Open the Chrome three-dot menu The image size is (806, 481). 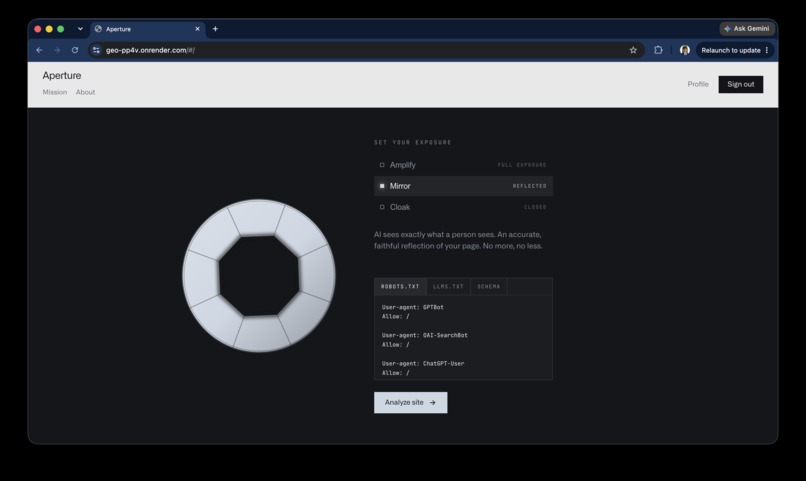pyautogui.click(x=767, y=50)
